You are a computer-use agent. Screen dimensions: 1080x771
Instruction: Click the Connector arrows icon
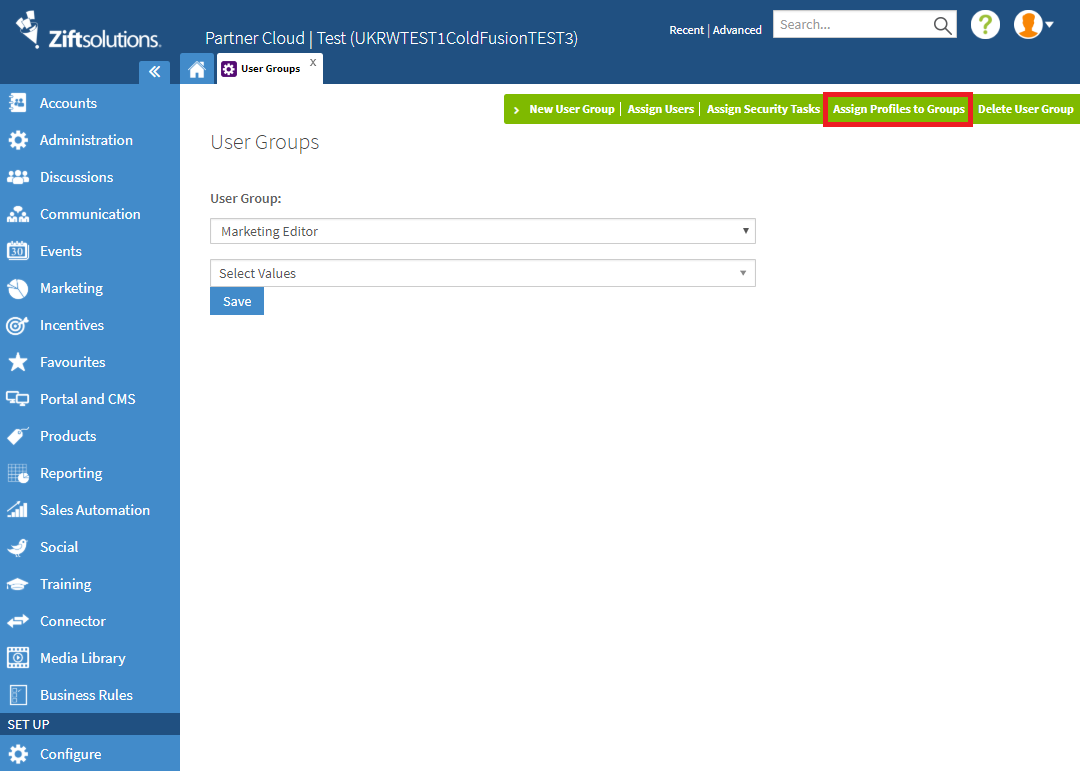(18, 621)
